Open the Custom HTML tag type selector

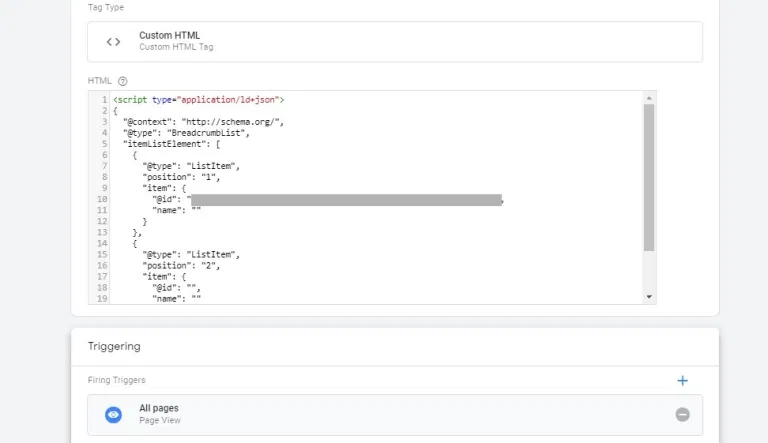pyautogui.click(x=394, y=42)
